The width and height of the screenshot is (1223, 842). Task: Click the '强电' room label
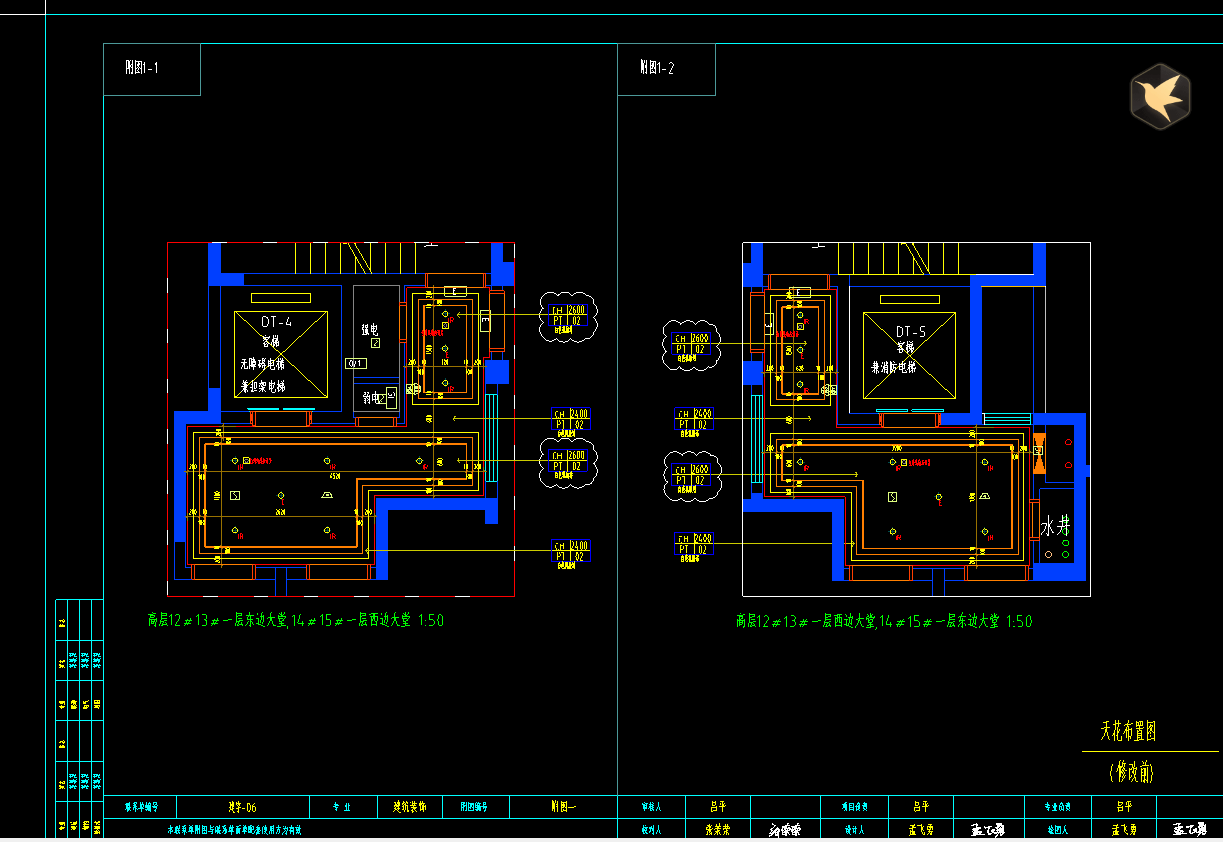pos(369,329)
